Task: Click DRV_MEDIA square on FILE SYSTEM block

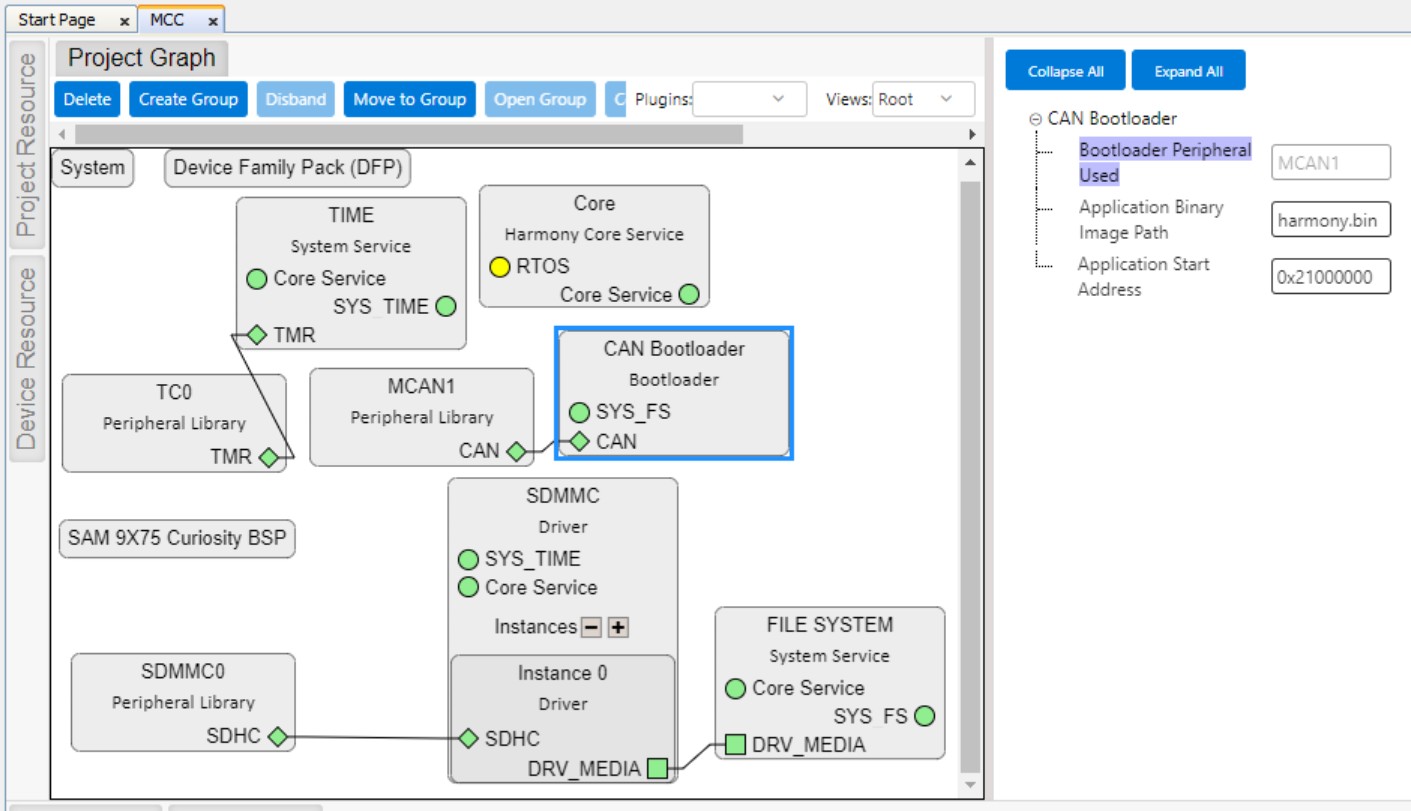Action: tap(735, 745)
